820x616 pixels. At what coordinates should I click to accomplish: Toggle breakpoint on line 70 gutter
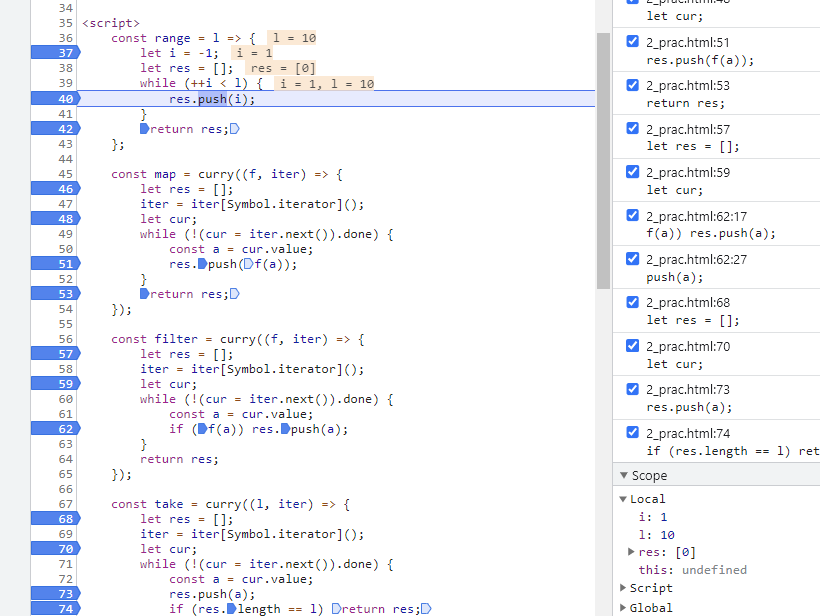(55, 549)
